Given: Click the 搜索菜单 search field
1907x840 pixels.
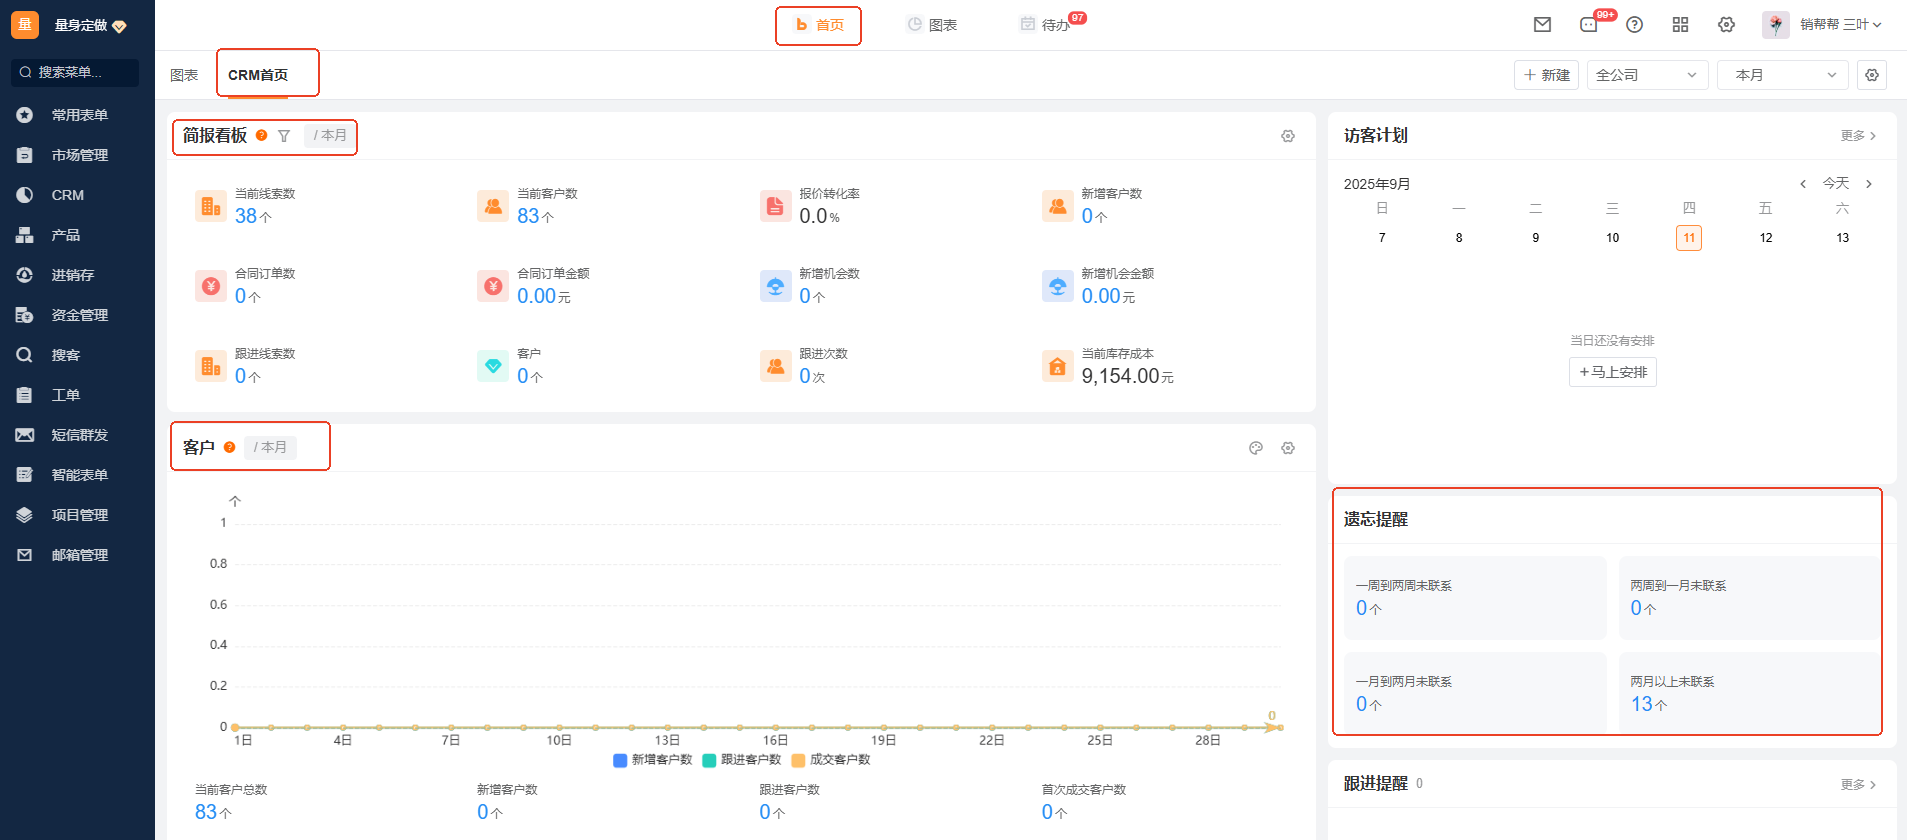Looking at the screenshot, I should point(75,72).
